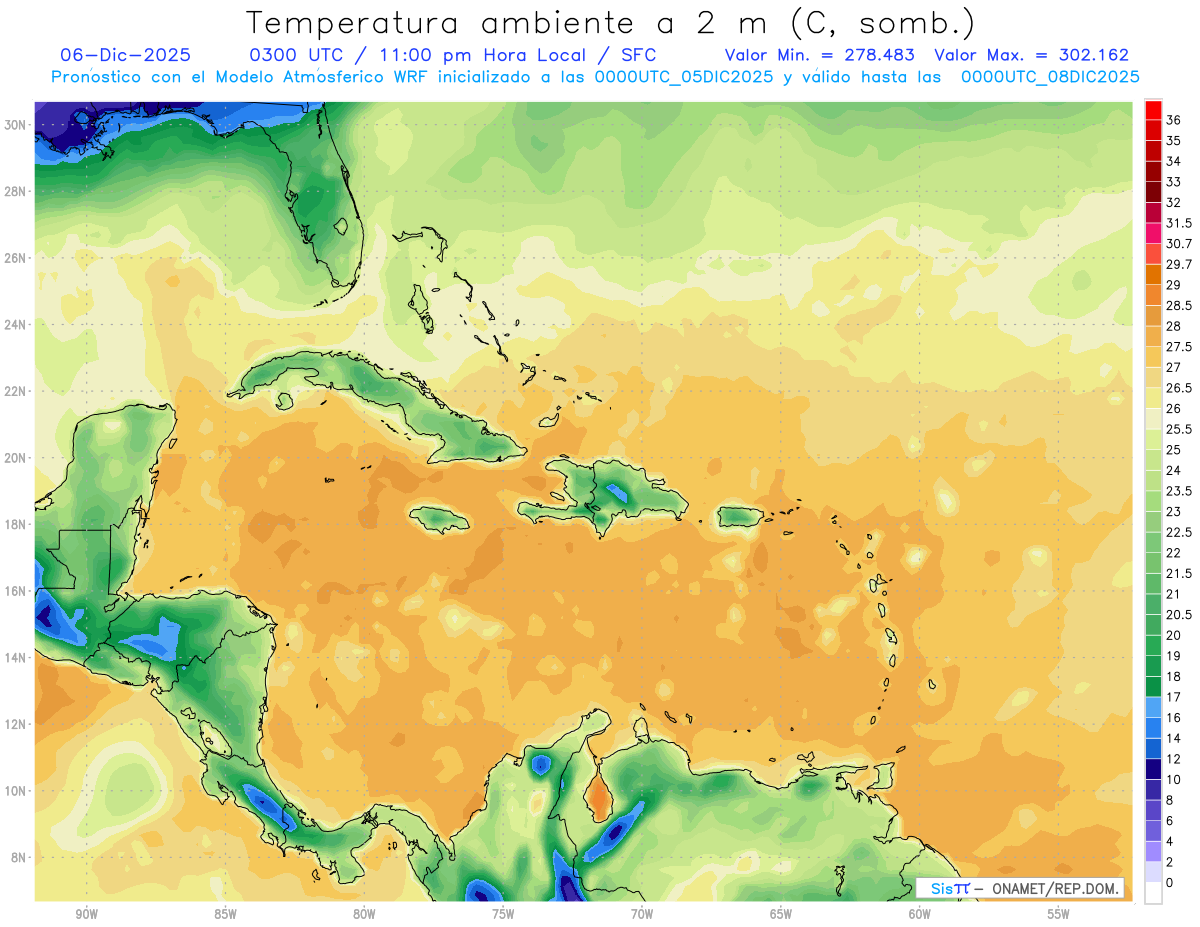
Task: Click the latitude label "20N"
Action: tap(16, 458)
